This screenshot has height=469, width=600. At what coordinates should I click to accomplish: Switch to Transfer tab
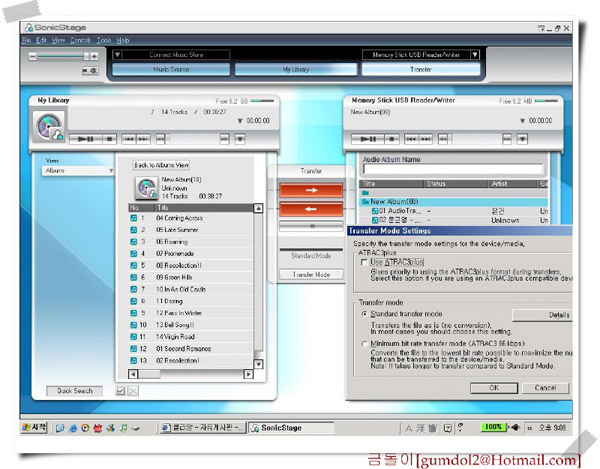[421, 69]
